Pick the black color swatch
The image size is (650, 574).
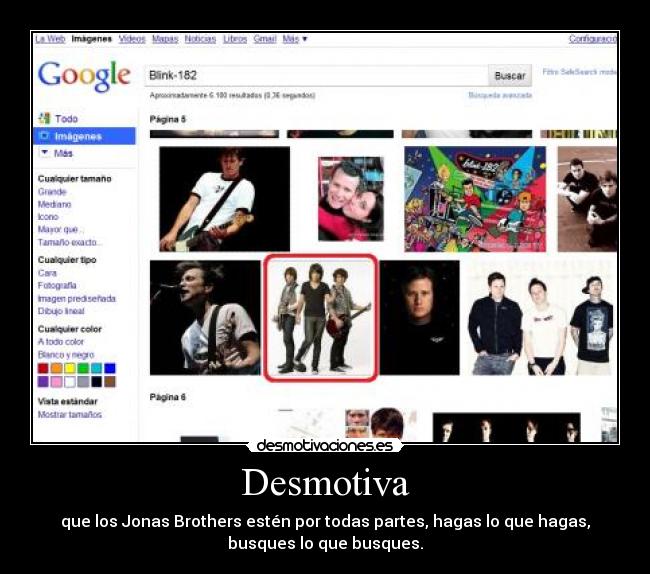(x=96, y=381)
